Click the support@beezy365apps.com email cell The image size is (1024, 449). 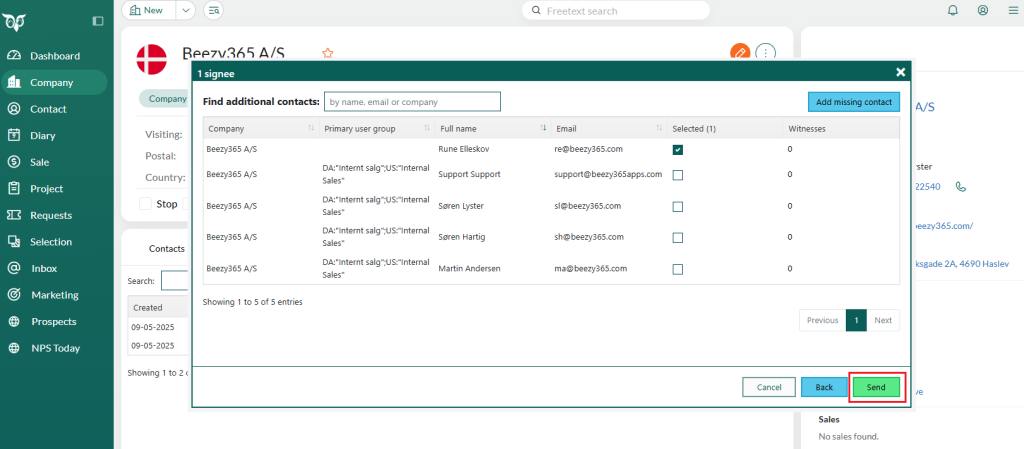609,174
